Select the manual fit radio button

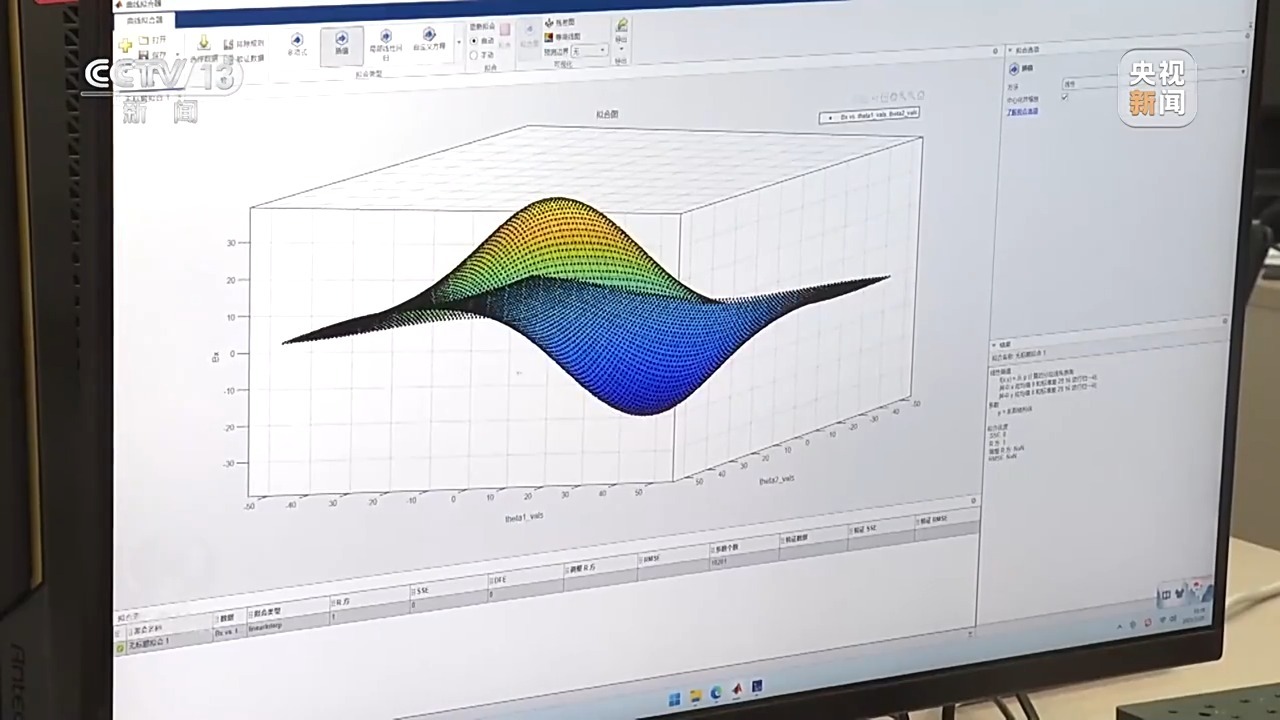pos(474,55)
